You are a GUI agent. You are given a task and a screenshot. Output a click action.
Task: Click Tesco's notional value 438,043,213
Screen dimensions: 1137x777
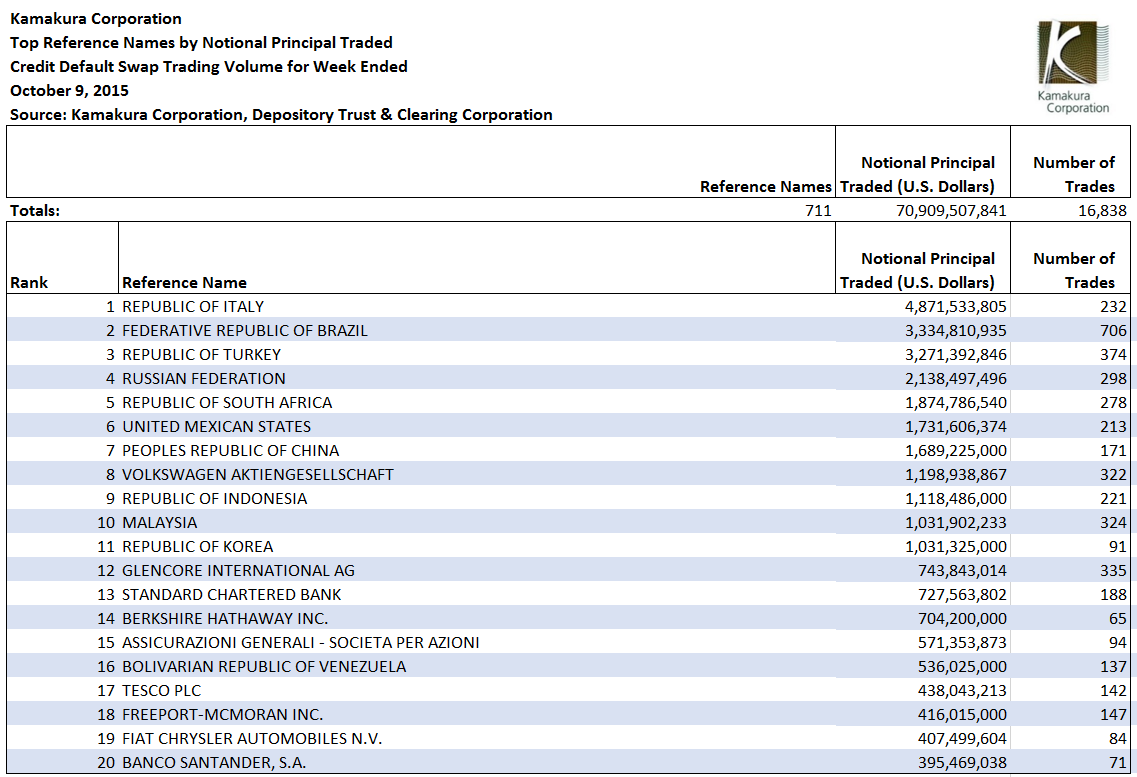click(962, 689)
